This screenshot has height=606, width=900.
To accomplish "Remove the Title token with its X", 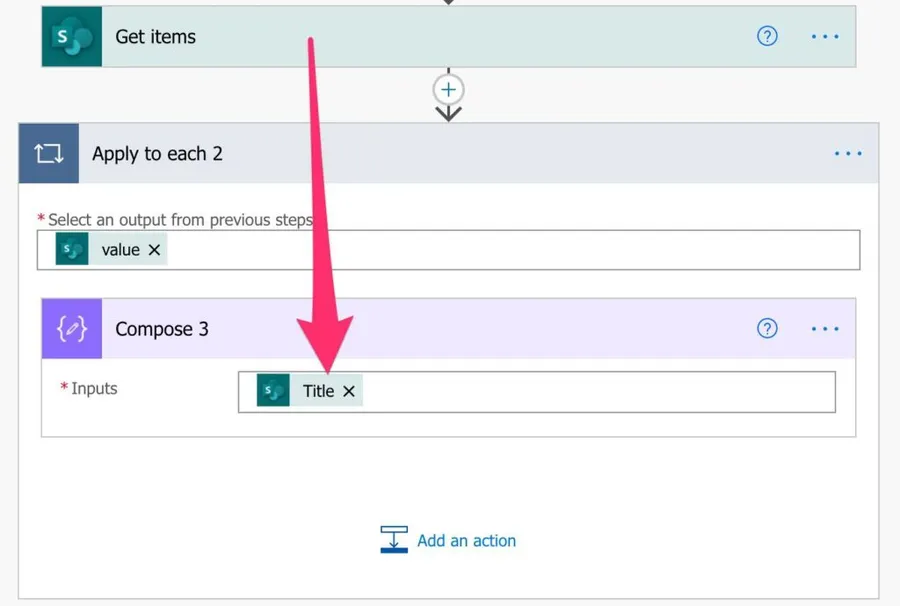I will tap(349, 391).
